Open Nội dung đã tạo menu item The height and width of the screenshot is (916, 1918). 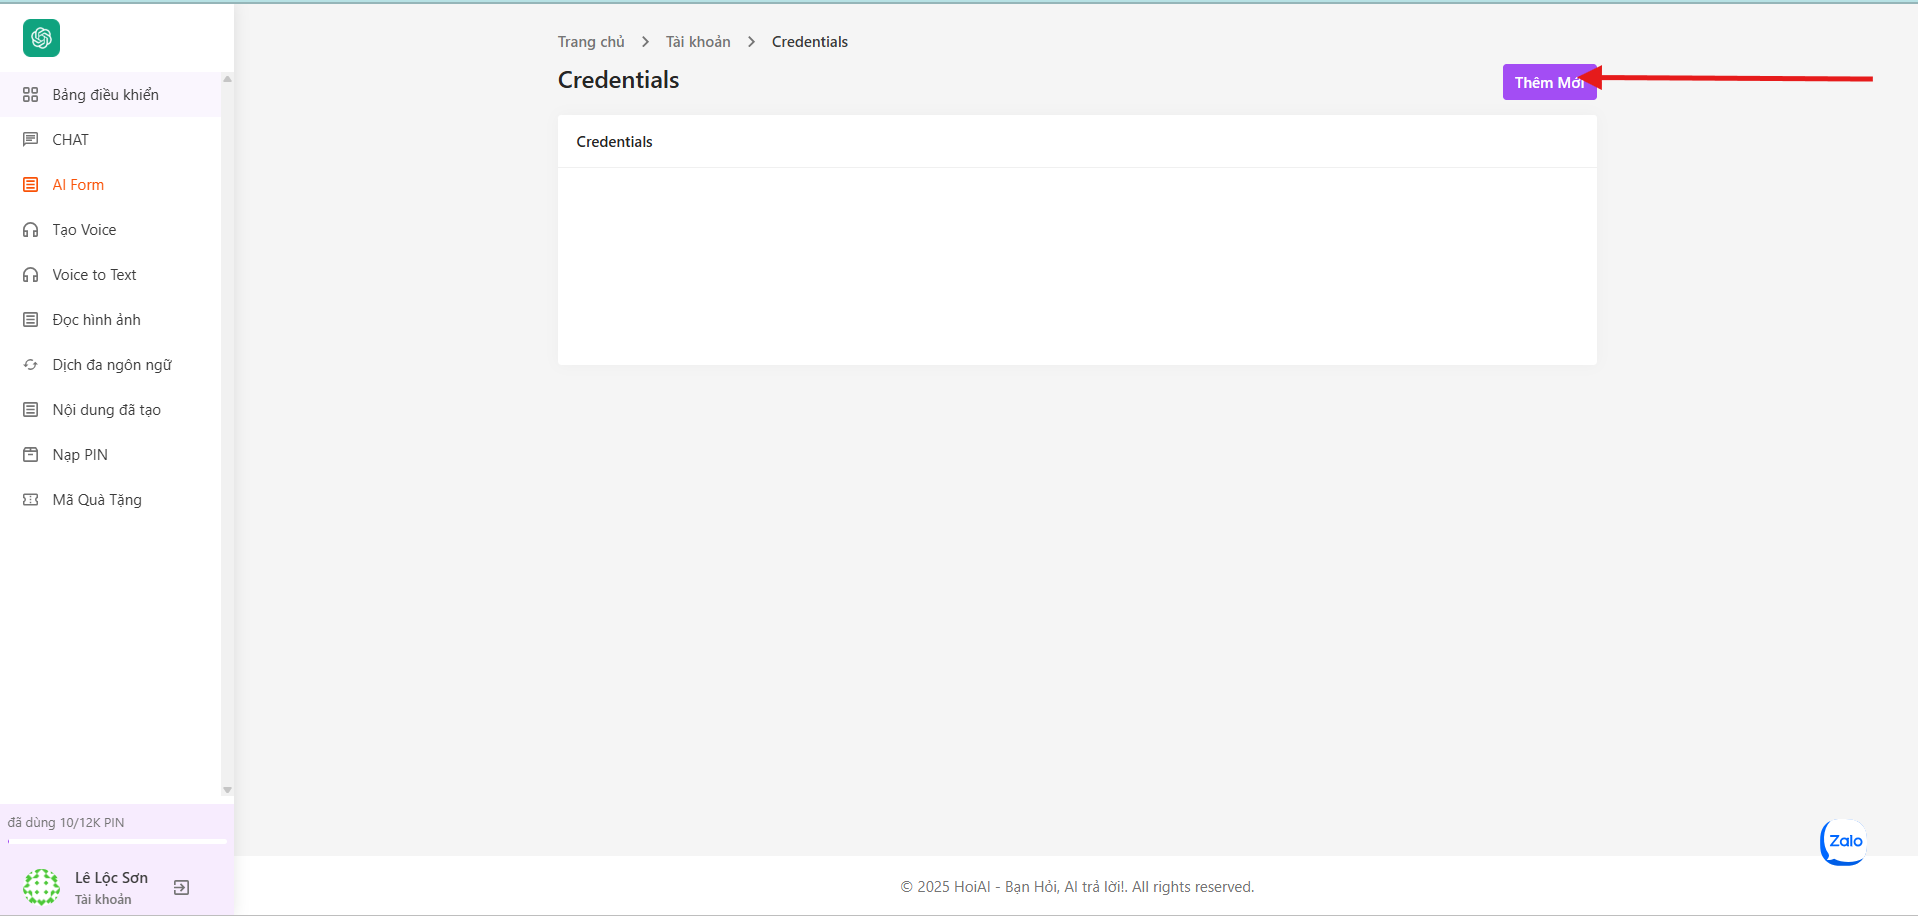click(106, 410)
